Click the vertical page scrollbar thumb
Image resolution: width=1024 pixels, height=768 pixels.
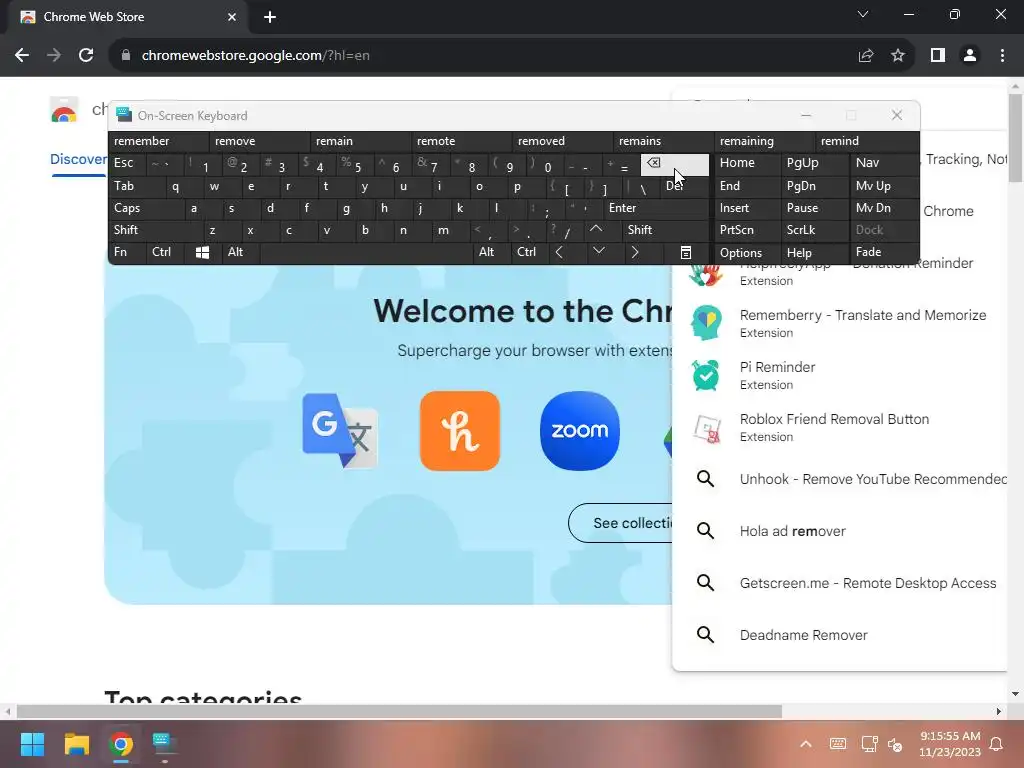click(x=1015, y=138)
